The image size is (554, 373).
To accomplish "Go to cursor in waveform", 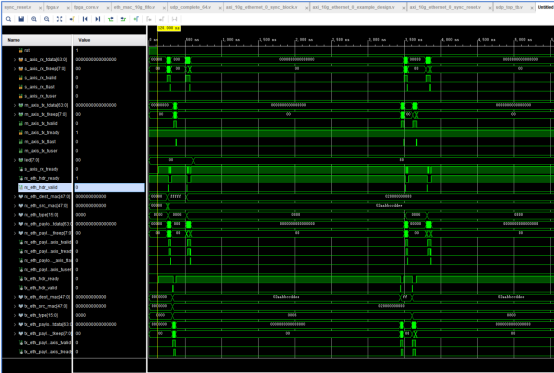I will tap(72, 19).
